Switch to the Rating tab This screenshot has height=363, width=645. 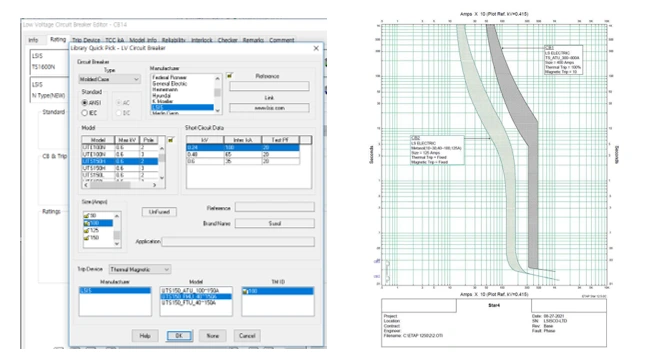(58, 40)
